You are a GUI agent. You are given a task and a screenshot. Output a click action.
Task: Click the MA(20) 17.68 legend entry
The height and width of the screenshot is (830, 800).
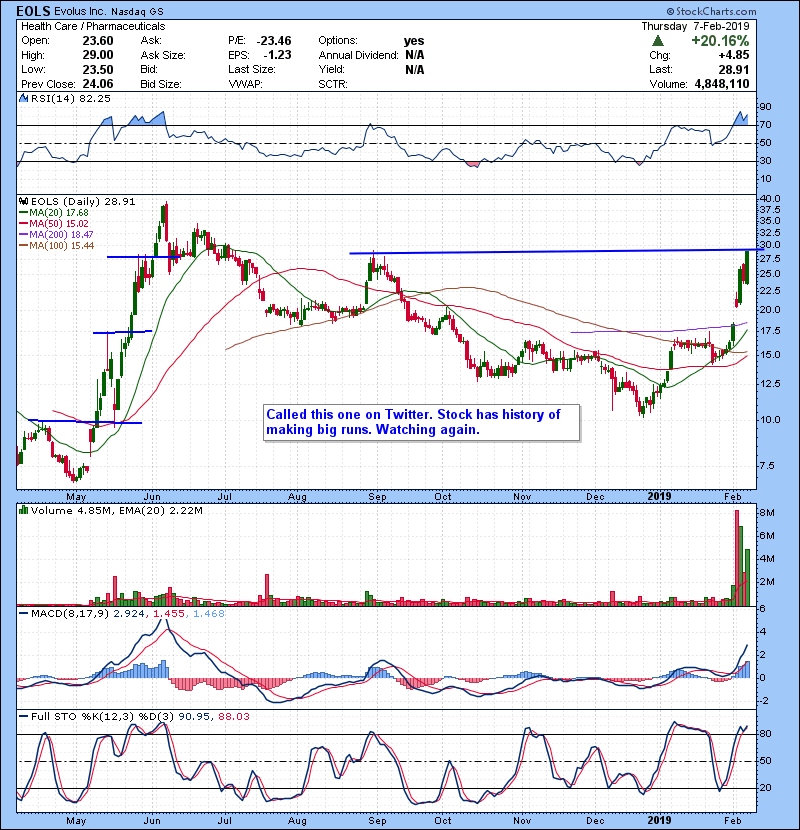point(54,213)
